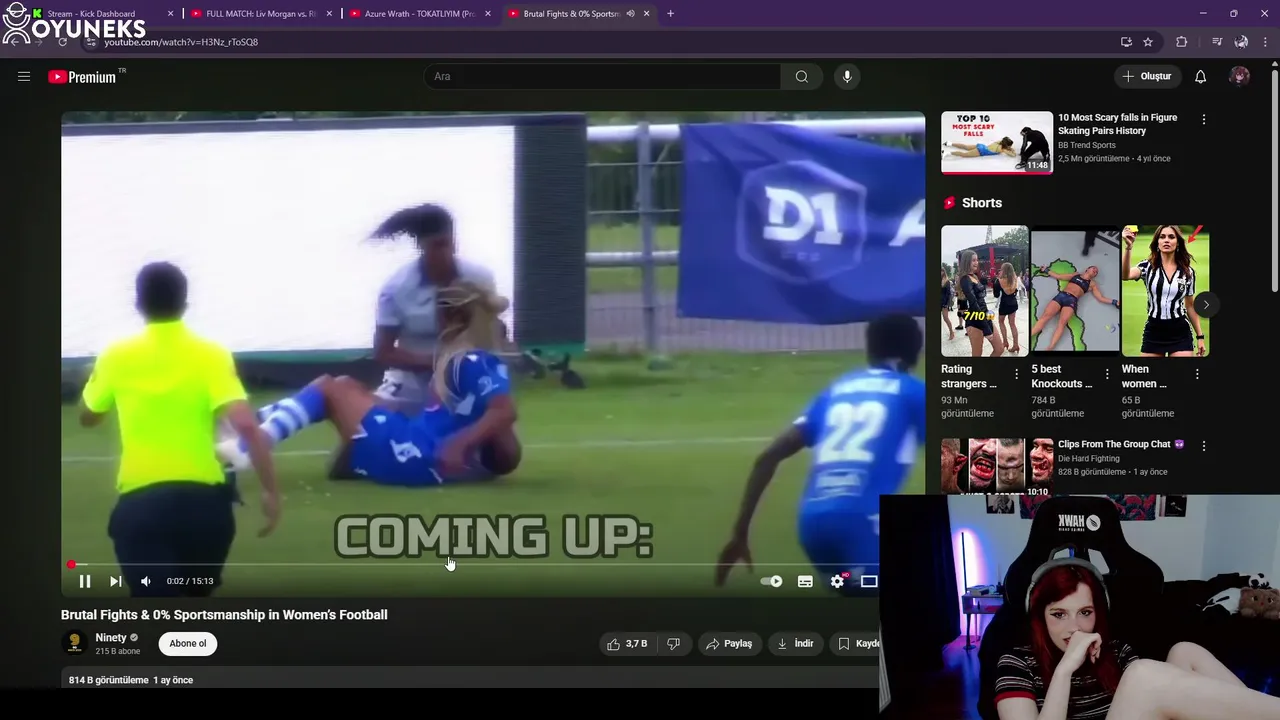The image size is (1280, 720).
Task: Pause the video
Action: coord(85,581)
